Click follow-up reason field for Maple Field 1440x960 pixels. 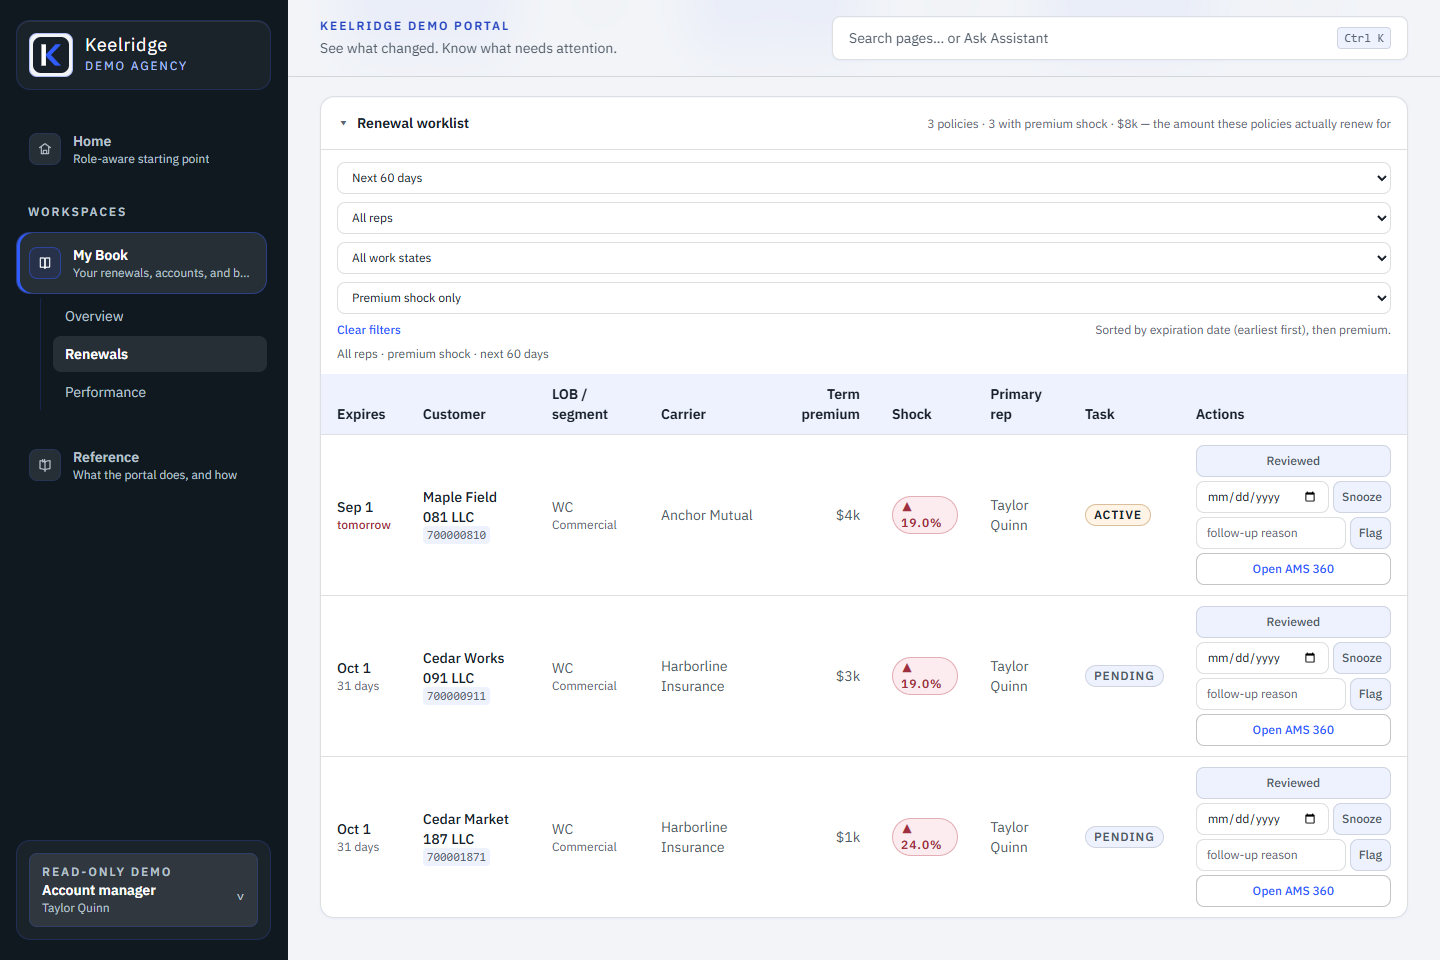[1271, 533]
